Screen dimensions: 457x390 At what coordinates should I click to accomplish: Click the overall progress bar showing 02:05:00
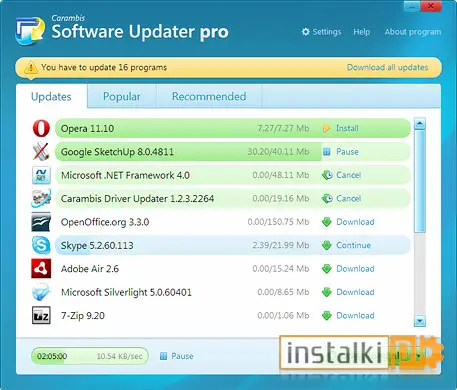click(x=90, y=356)
